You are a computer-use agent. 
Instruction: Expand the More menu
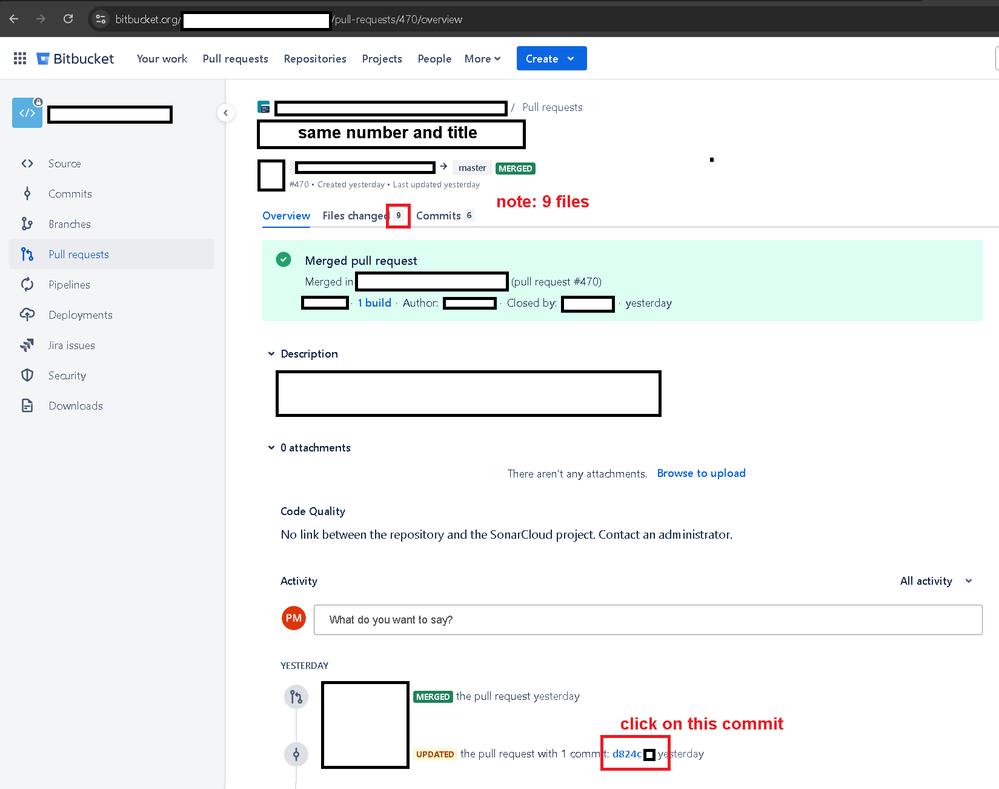[x=482, y=59]
